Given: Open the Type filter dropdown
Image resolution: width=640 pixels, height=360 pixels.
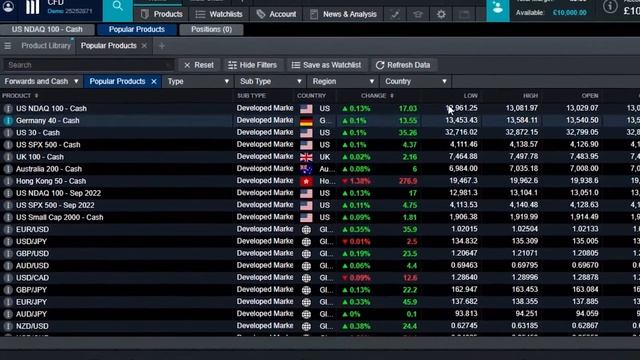Looking at the screenshot, I should [x=198, y=81].
